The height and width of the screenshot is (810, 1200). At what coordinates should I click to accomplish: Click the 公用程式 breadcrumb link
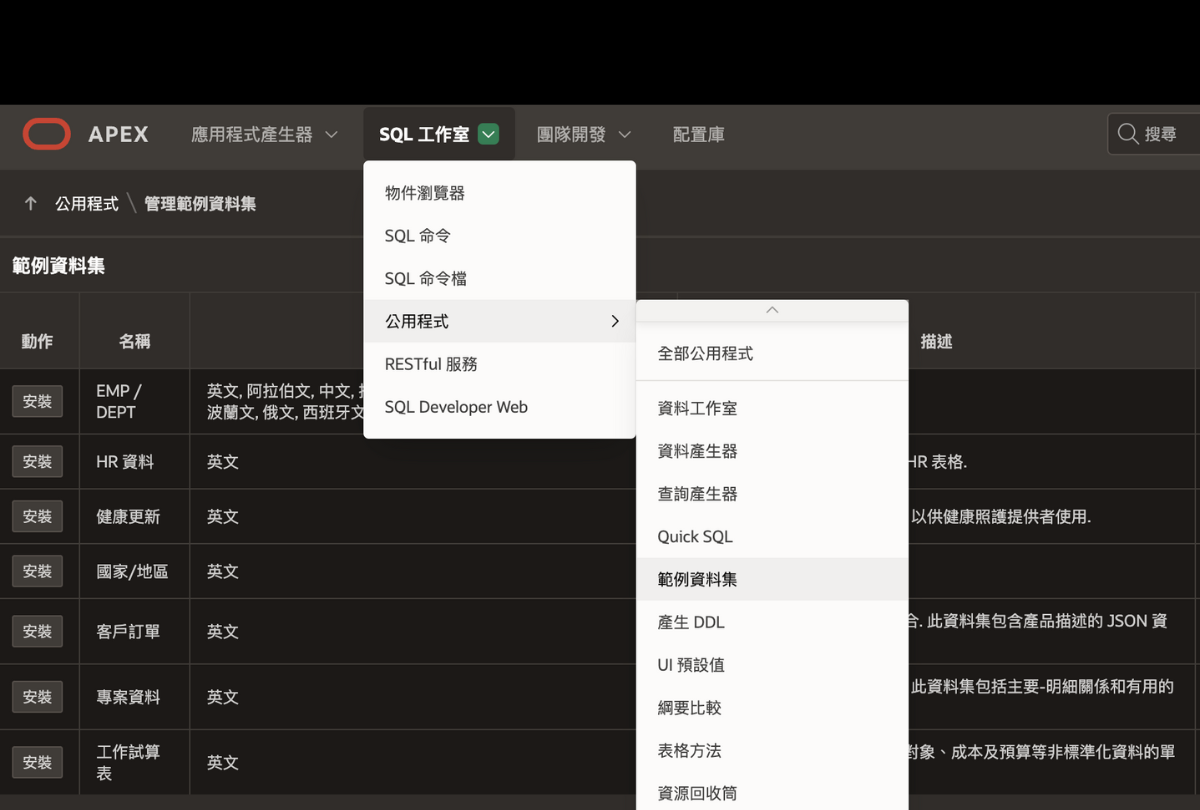click(87, 204)
